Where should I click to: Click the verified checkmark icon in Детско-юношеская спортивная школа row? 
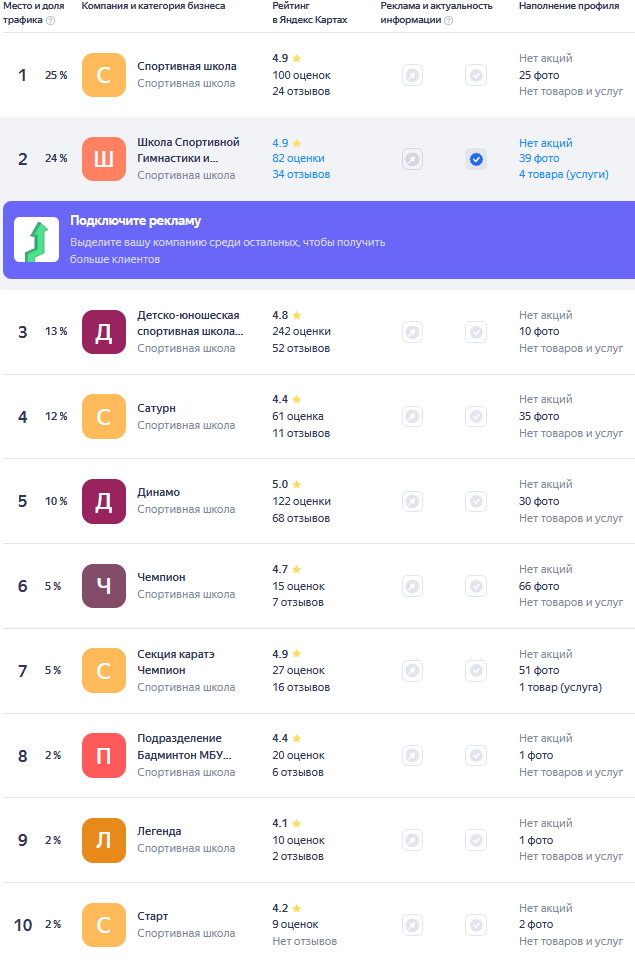[476, 332]
